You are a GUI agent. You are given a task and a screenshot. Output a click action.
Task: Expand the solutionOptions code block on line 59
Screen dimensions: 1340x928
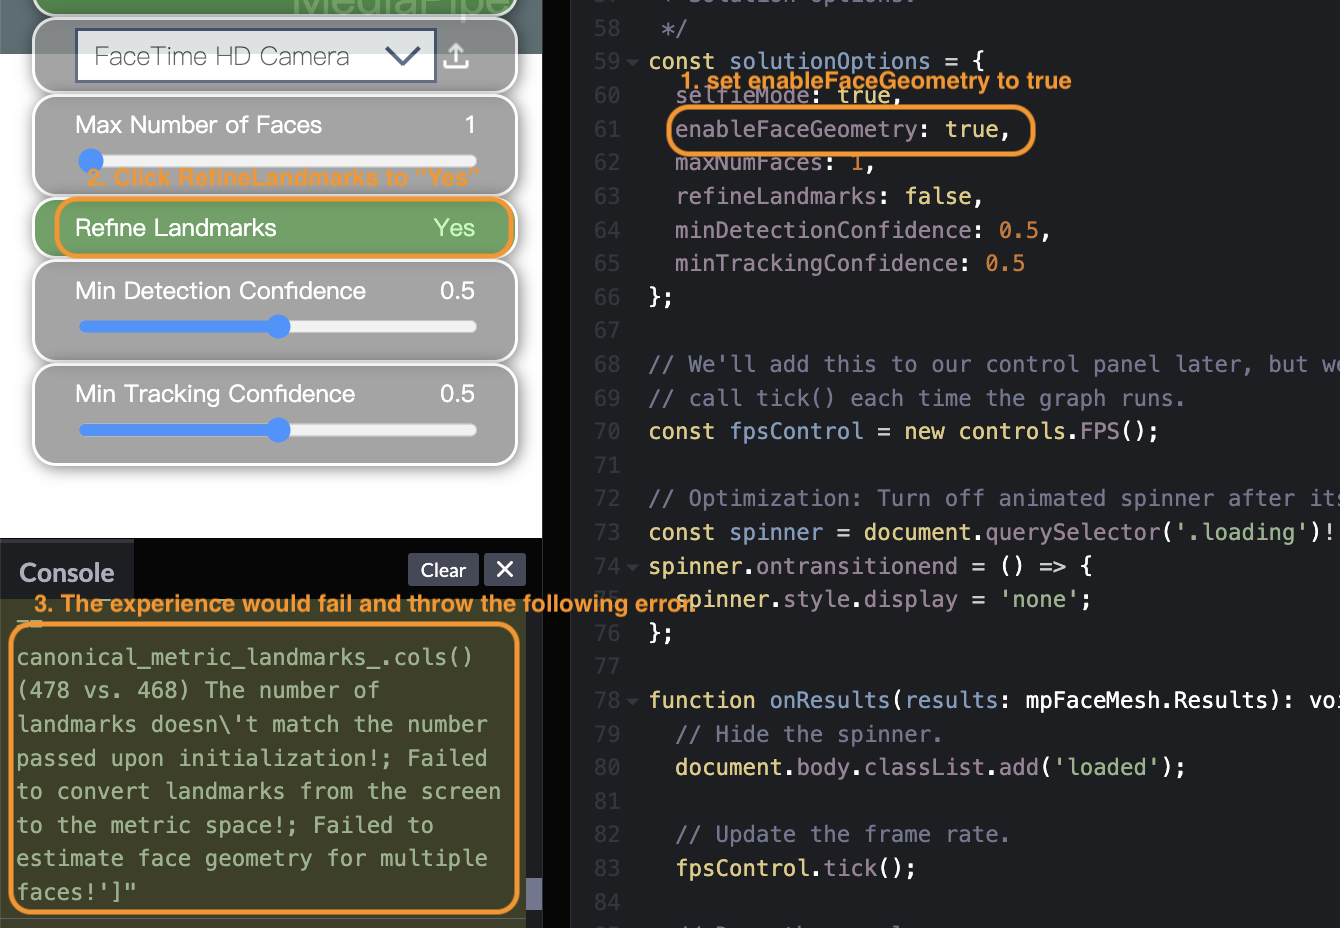pyautogui.click(x=631, y=60)
